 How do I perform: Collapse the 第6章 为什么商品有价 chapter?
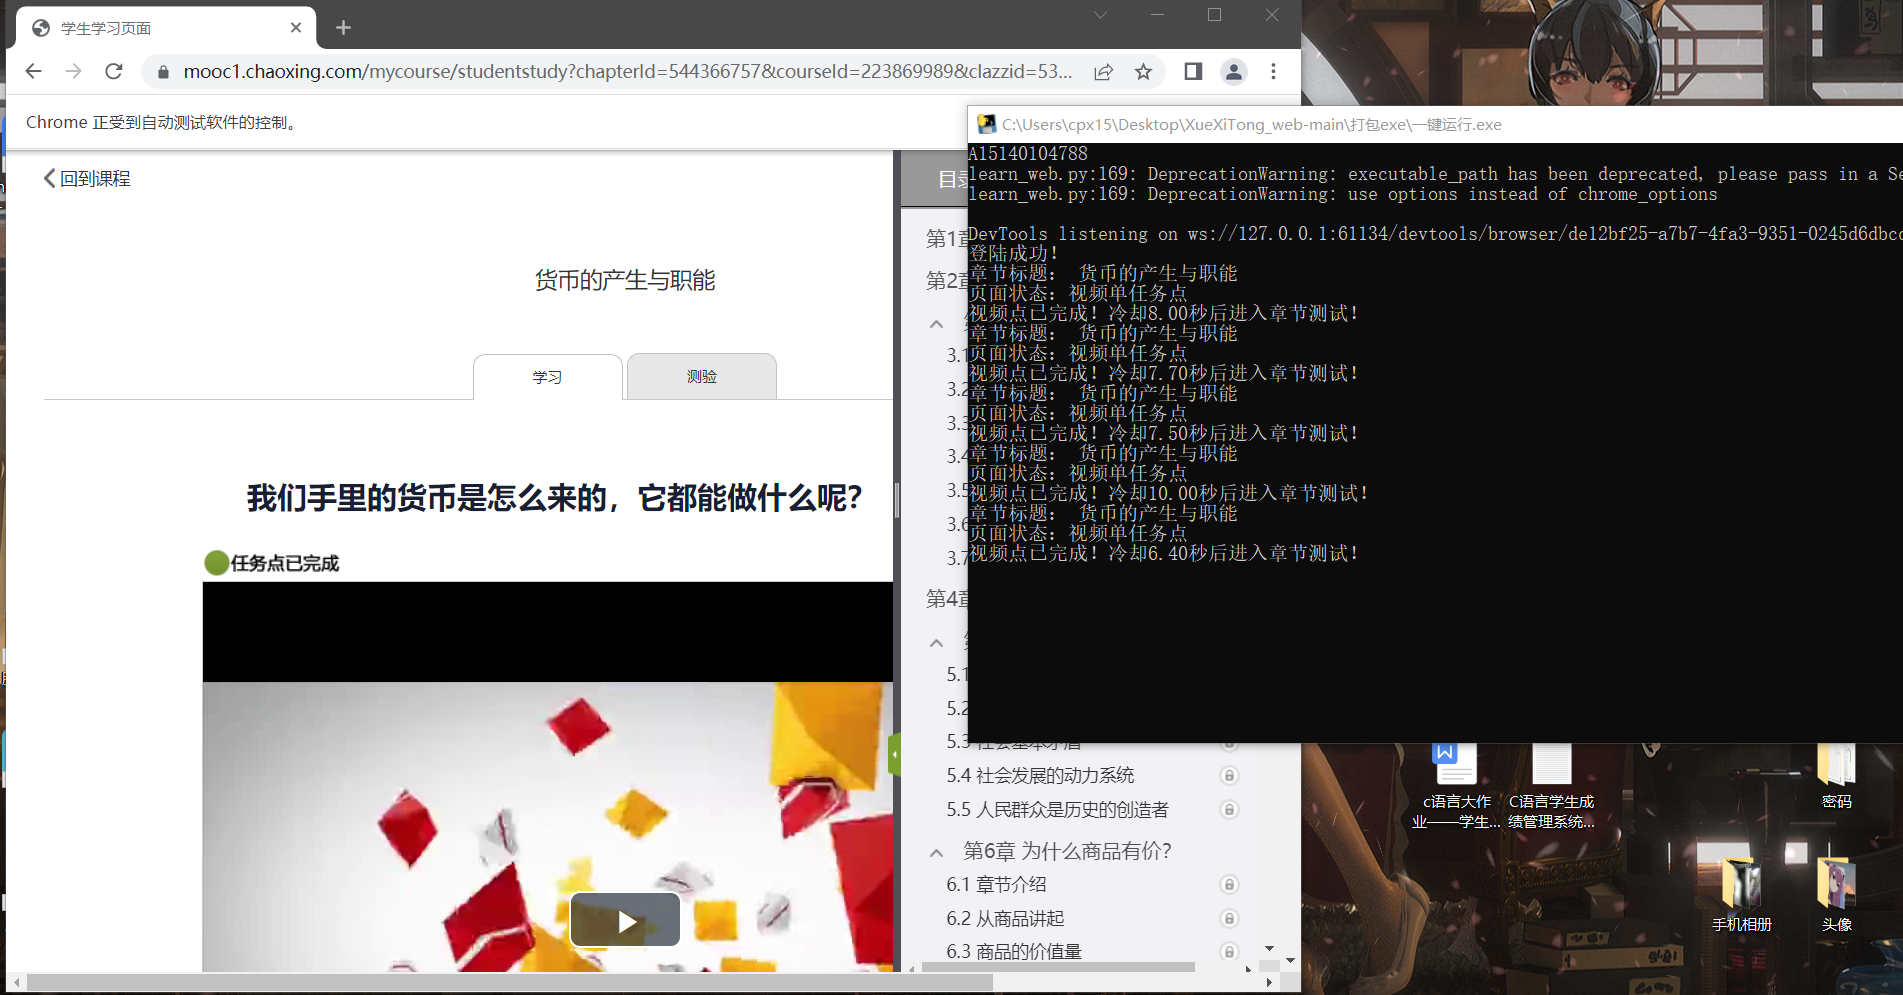tap(936, 851)
